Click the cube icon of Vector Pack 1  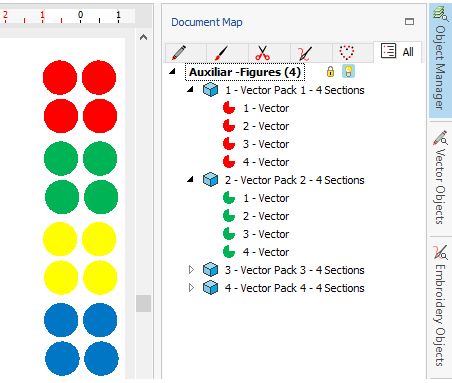tap(210, 90)
